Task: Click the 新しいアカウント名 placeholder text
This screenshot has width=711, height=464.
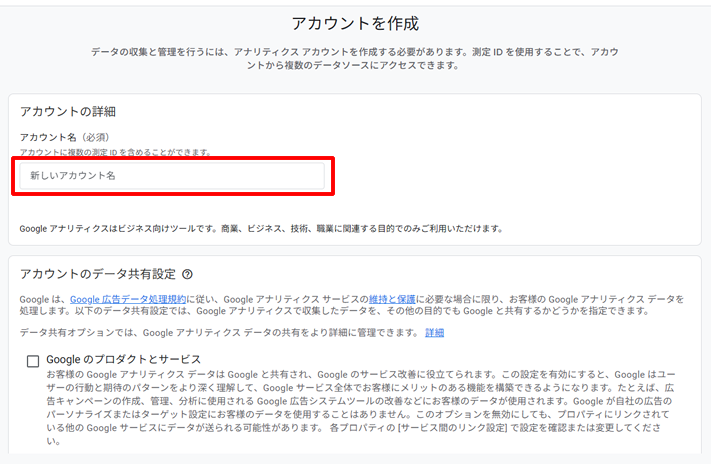Action: tap(73, 176)
